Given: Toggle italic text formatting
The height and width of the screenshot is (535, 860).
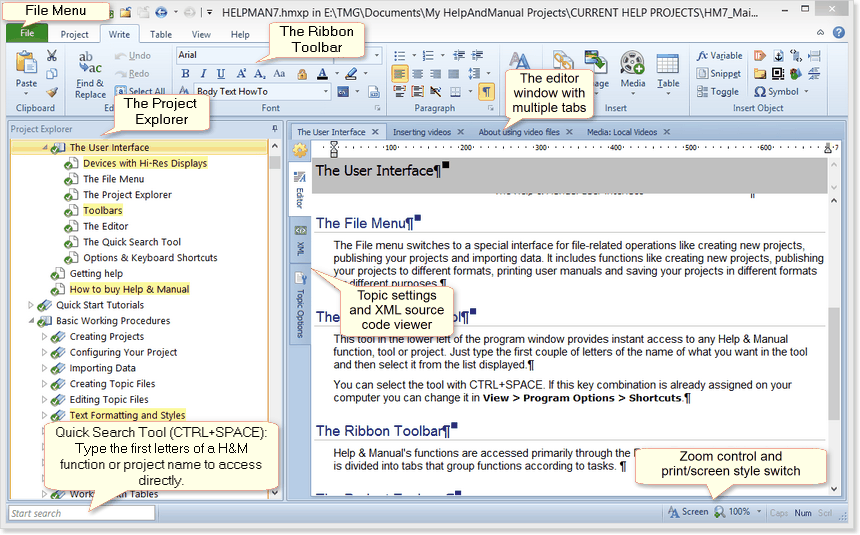Looking at the screenshot, I should click(204, 74).
